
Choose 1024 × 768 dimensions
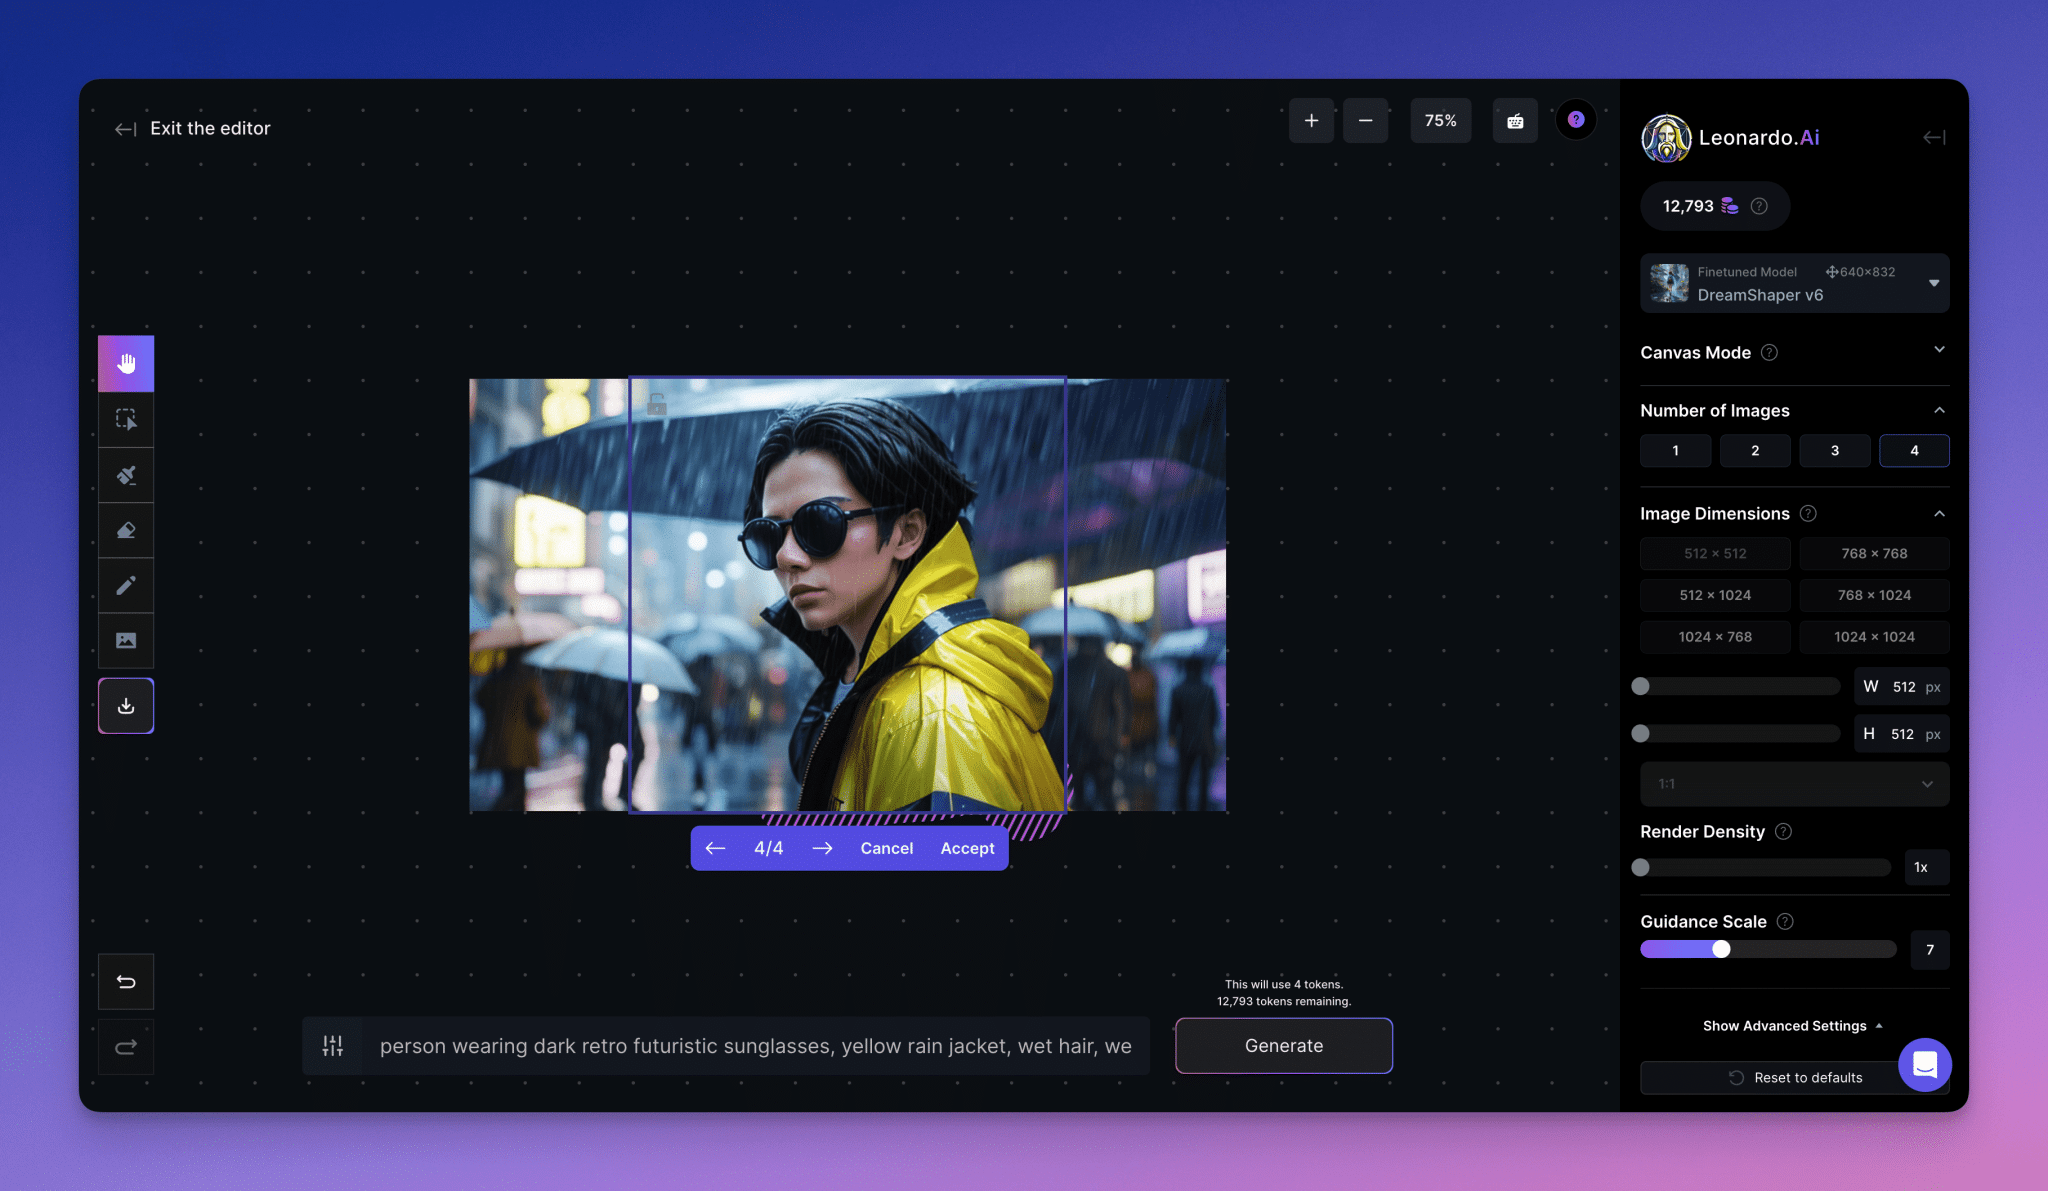1715,637
